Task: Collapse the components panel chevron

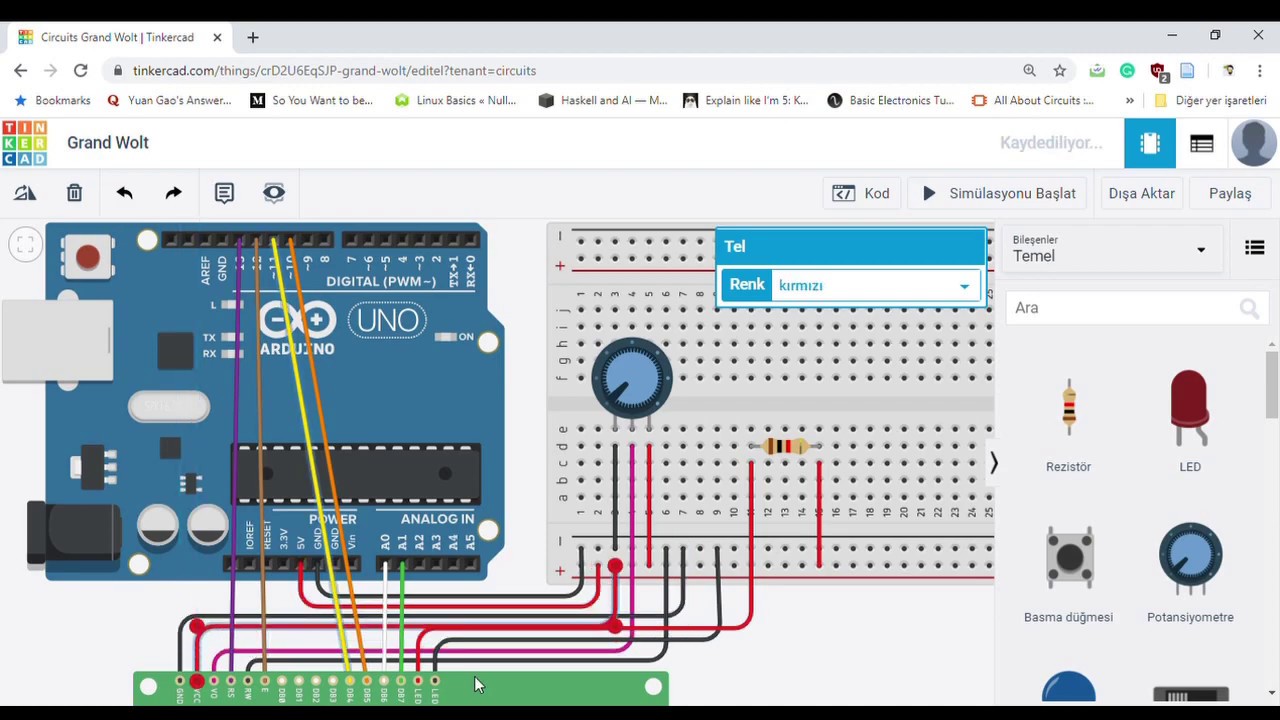Action: (x=993, y=463)
